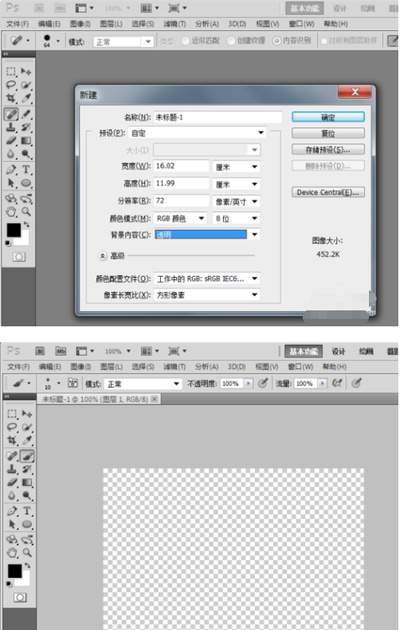
Task: Select Hand tool behind the 新建 dialog
Action: 11,211
